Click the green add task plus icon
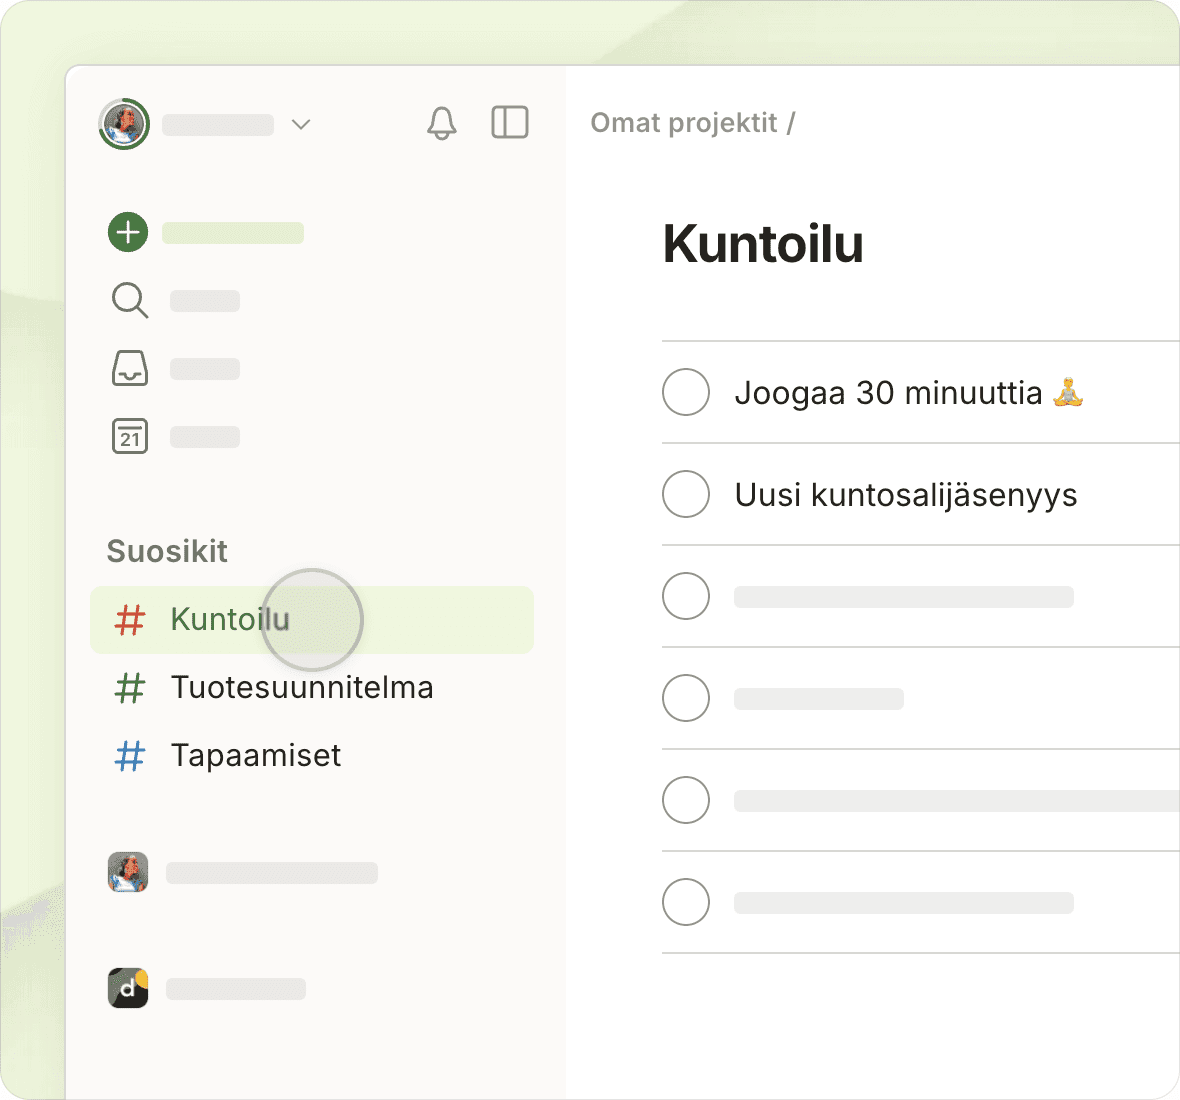The height and width of the screenshot is (1100, 1180). pyautogui.click(x=128, y=232)
